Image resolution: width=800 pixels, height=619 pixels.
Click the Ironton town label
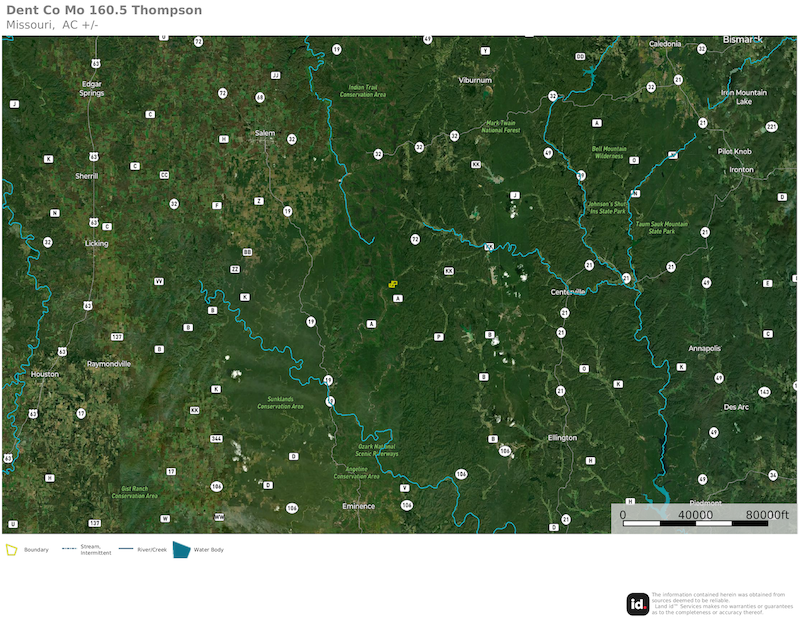741,169
